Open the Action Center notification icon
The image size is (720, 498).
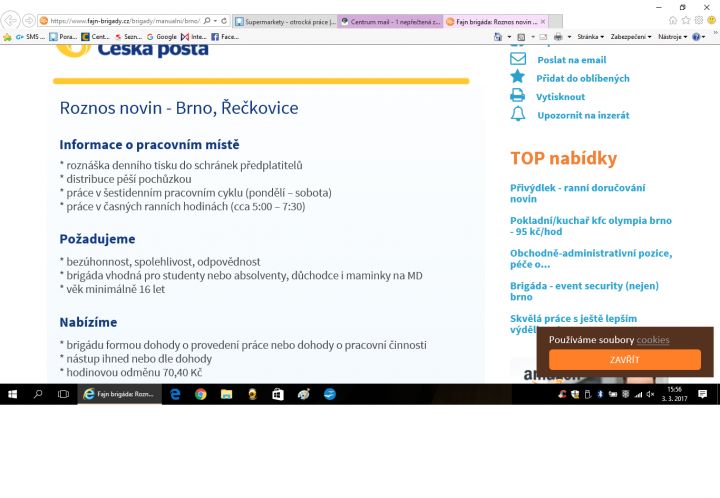click(702, 394)
